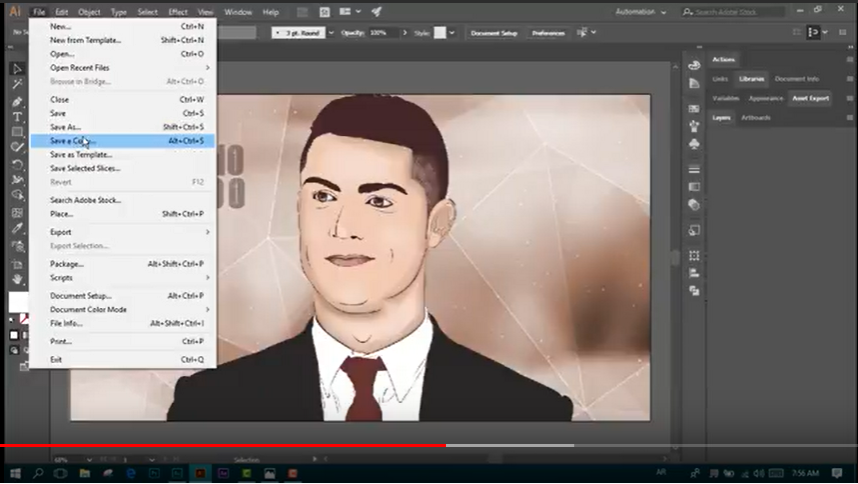This screenshot has width=858, height=484.
Task: Expand the Open Recent Files submenu
Action: 123,68
